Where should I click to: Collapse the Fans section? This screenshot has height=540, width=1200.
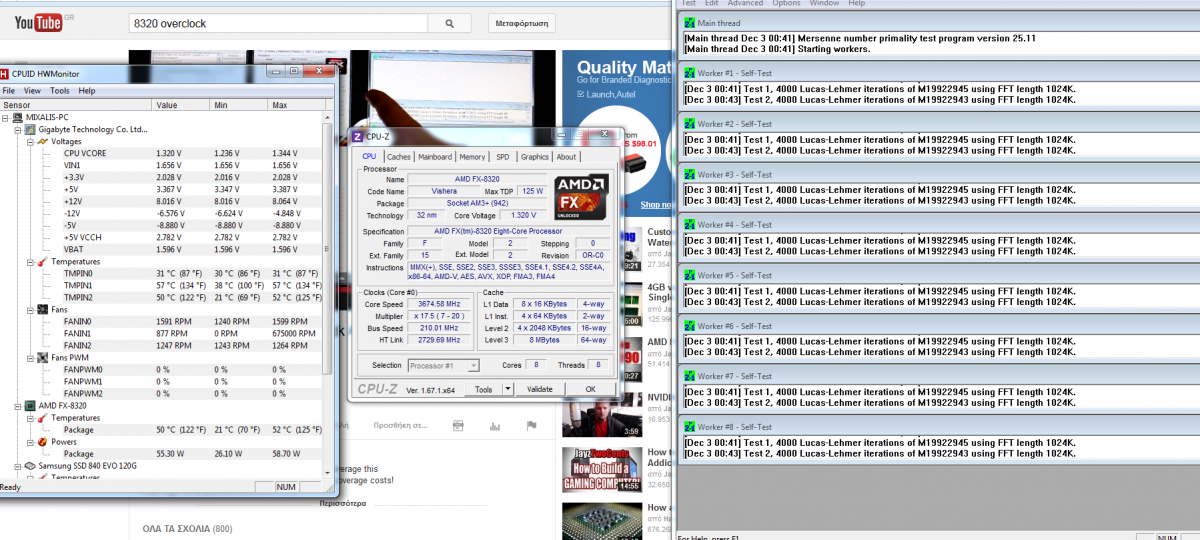(30, 309)
